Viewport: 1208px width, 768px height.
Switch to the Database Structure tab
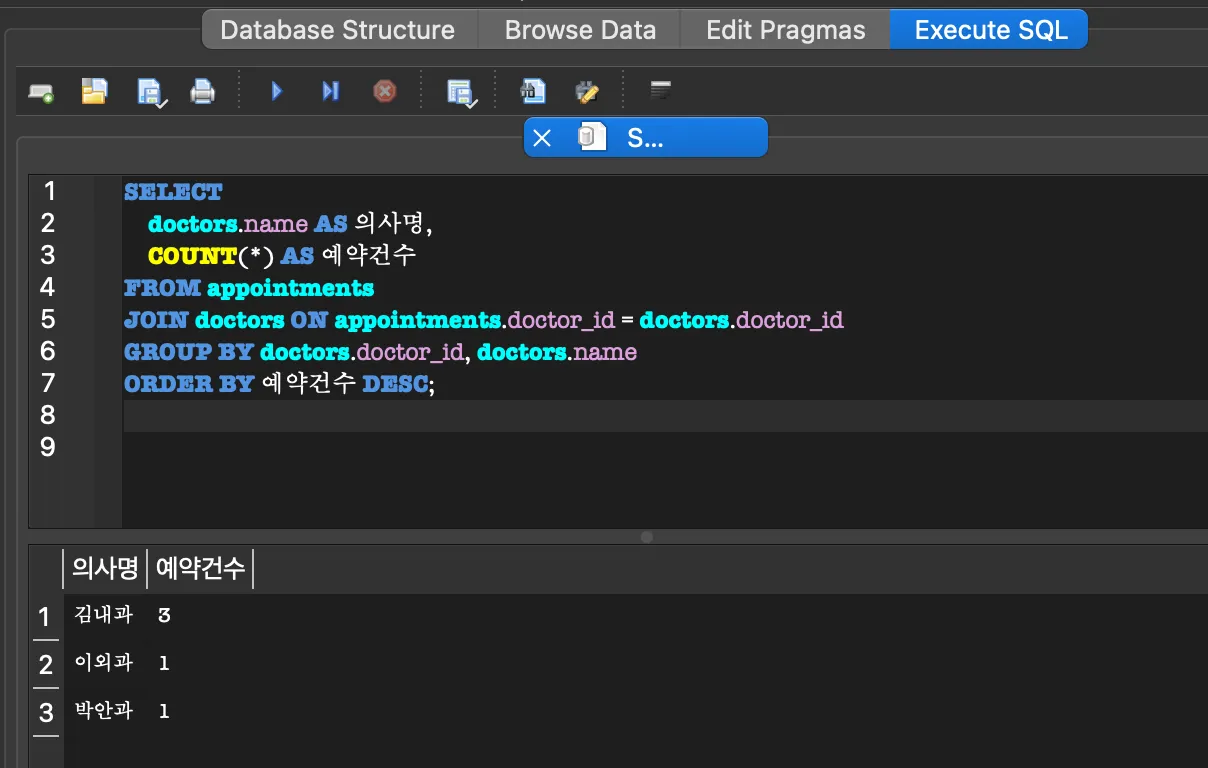tap(338, 30)
